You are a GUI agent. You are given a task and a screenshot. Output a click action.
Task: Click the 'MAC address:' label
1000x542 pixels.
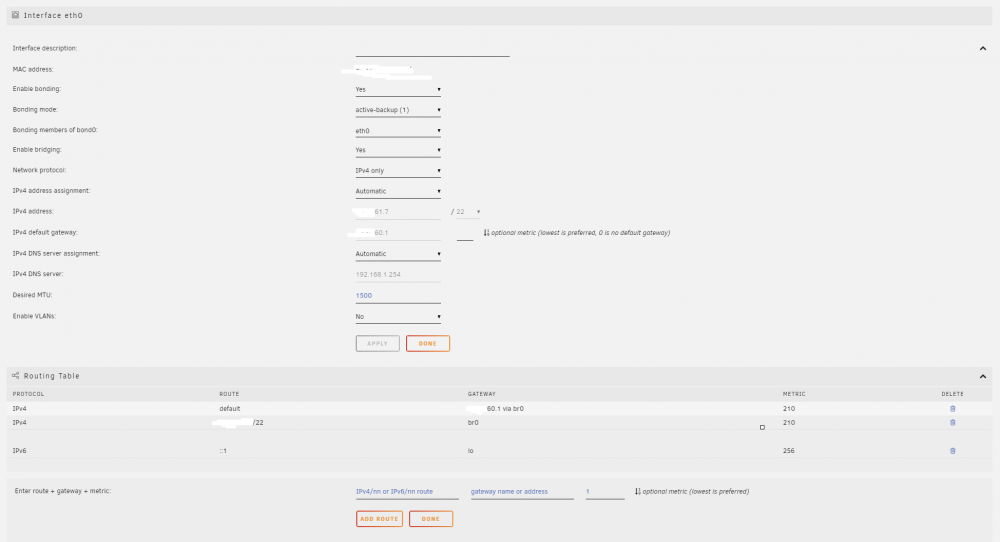[x=33, y=70]
